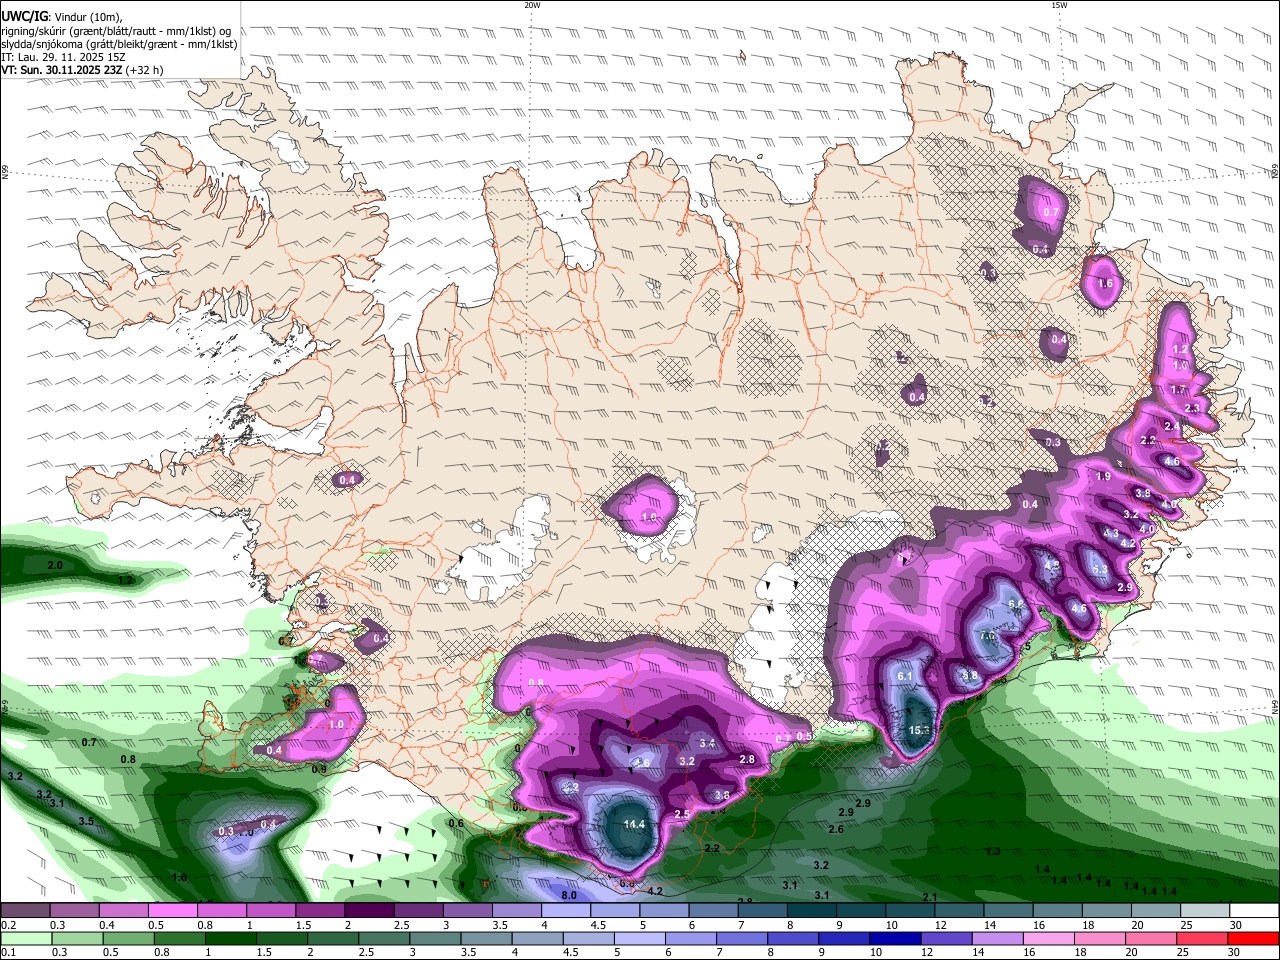
Task: Pick crimson 25 swatch in lower legend row
Action: pos(1201,938)
